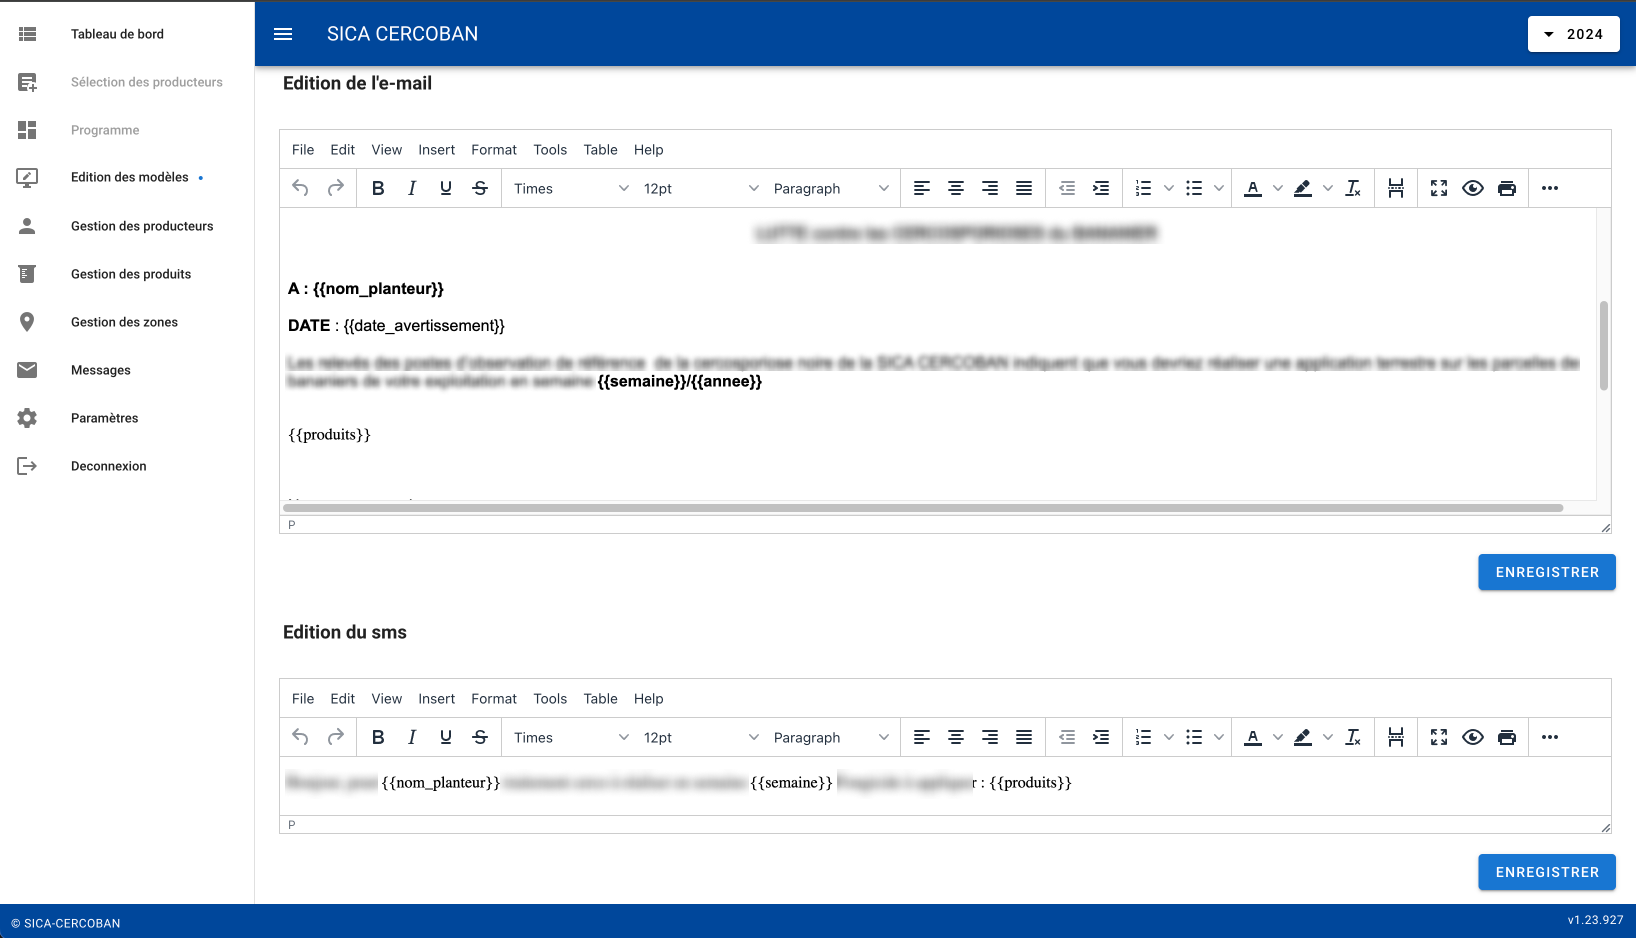Print from the e-mail editor toolbar
Viewport: 1636px width, 938px height.
point(1507,188)
